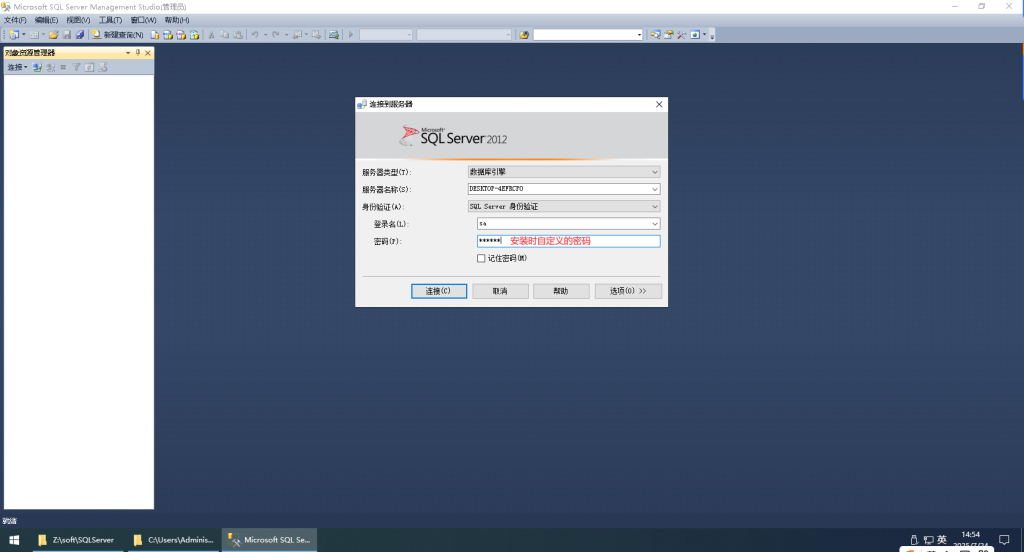Screen dimensions: 1024x552
Task: Close the Object Explorer panel
Action: [x=148, y=53]
